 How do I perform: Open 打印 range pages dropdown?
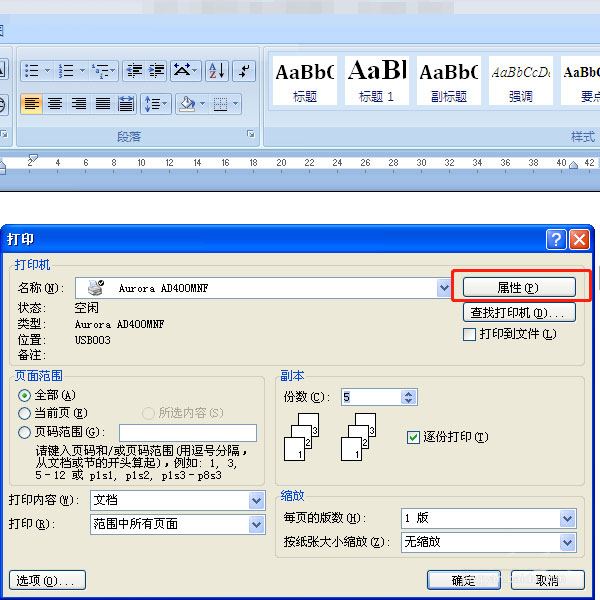[256, 524]
